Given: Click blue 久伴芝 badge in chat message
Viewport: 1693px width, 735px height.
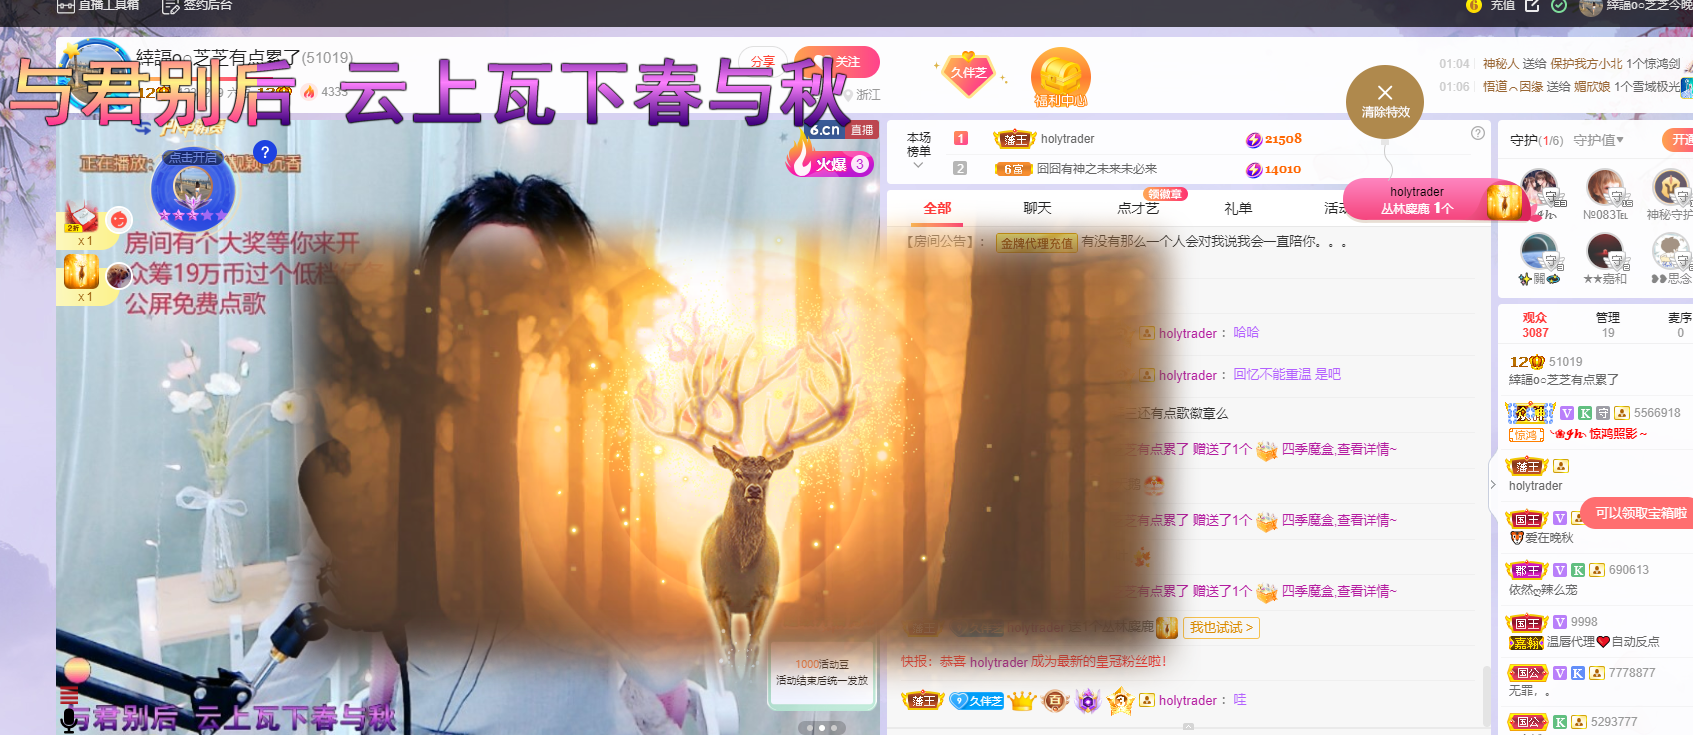Looking at the screenshot, I should pos(976,701).
